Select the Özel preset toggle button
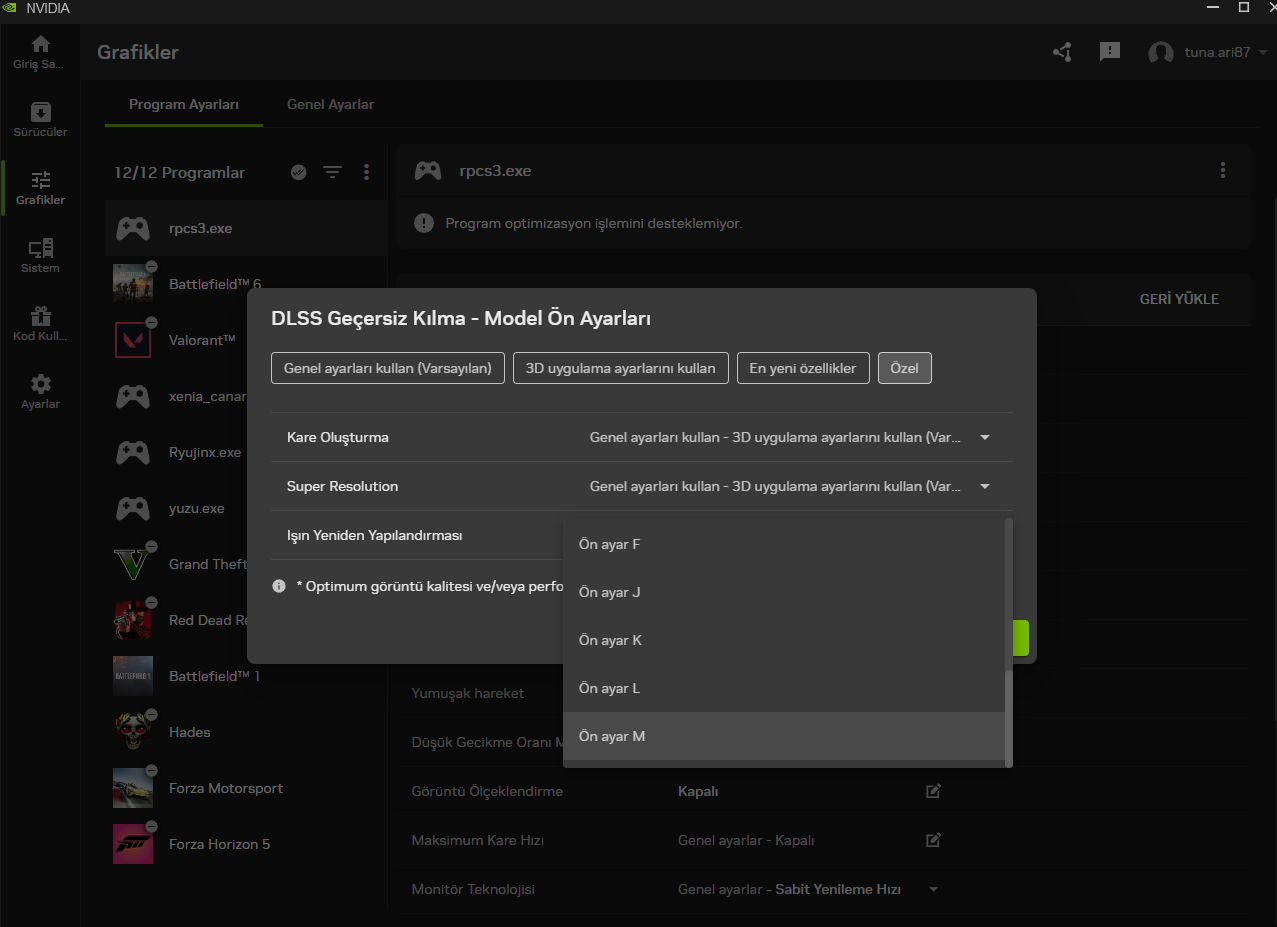This screenshot has width=1277, height=927. coord(904,368)
